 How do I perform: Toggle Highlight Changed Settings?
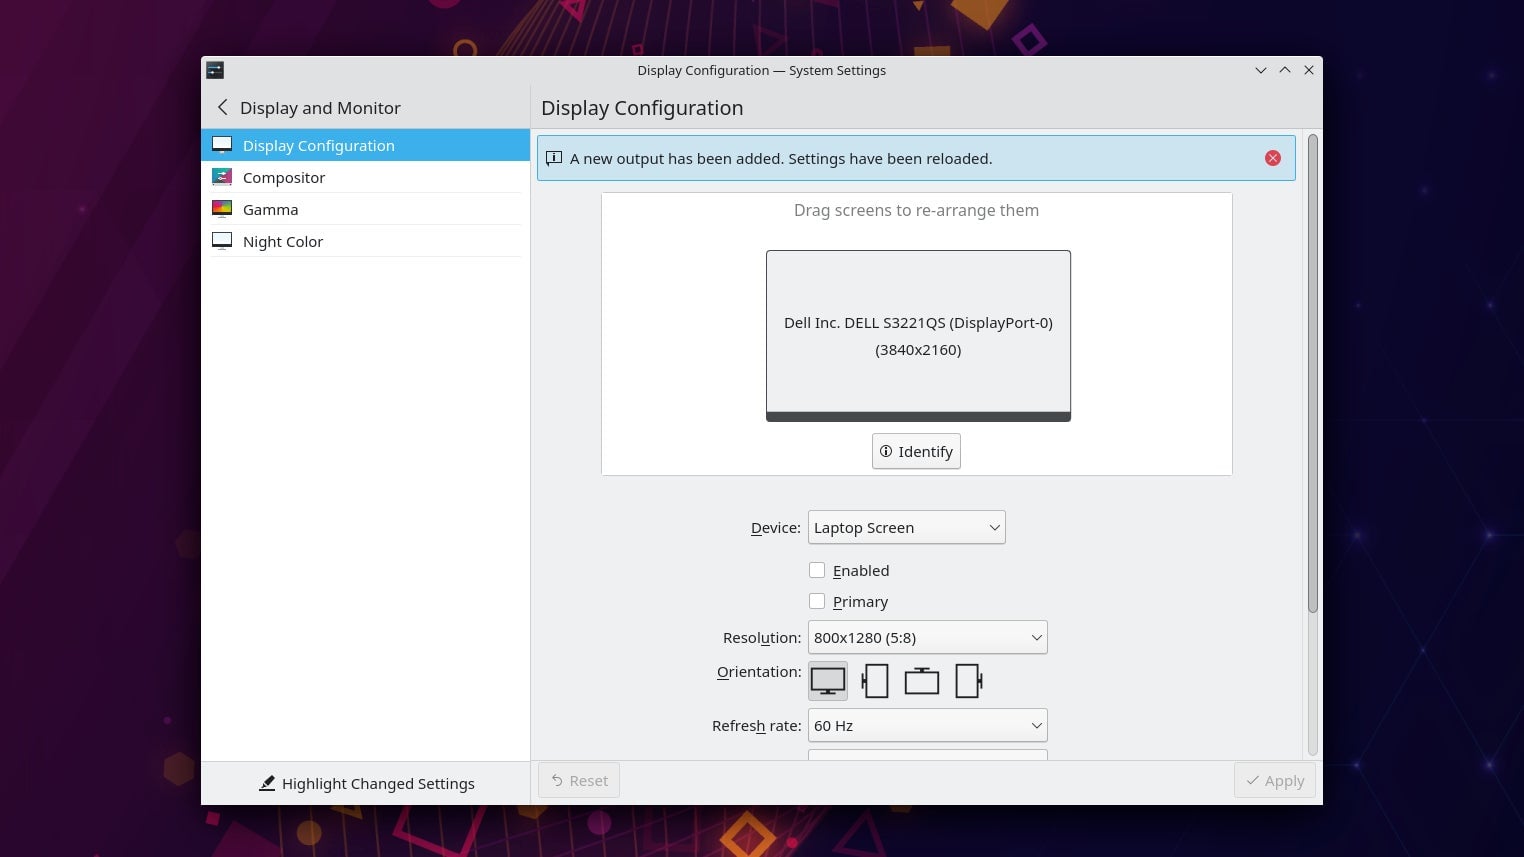(x=367, y=783)
